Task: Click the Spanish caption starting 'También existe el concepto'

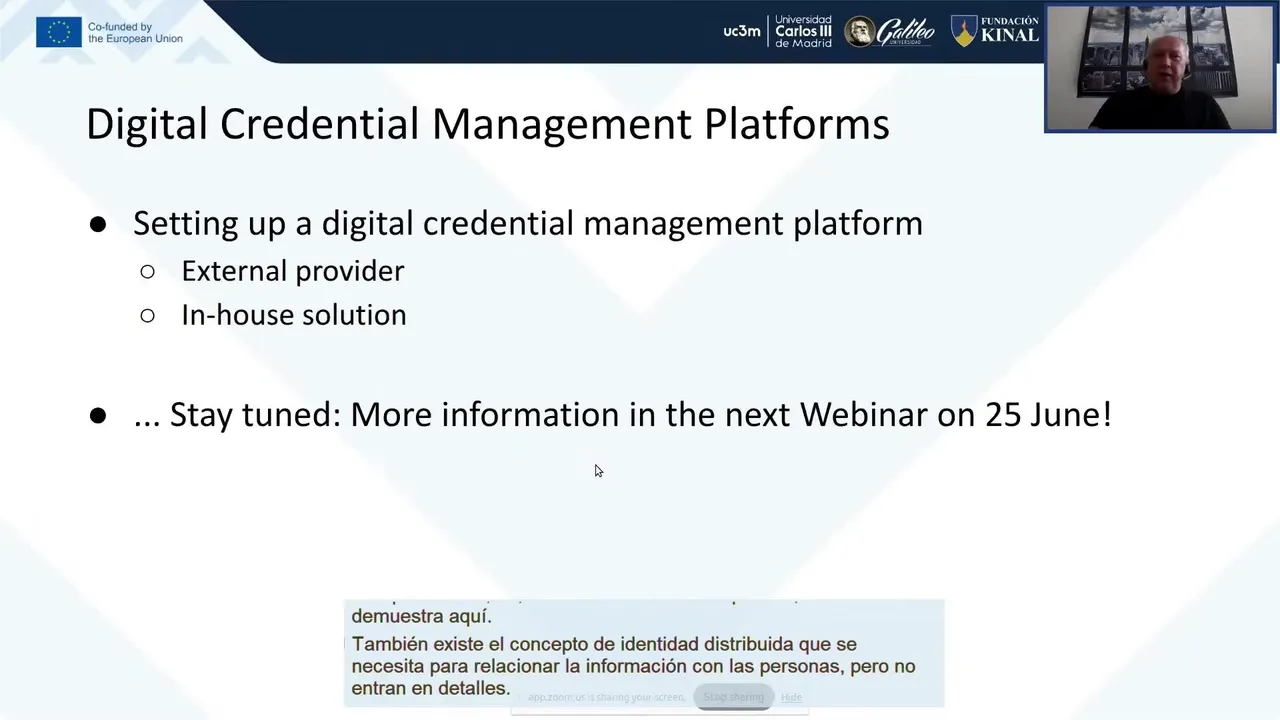Action: pos(633,666)
